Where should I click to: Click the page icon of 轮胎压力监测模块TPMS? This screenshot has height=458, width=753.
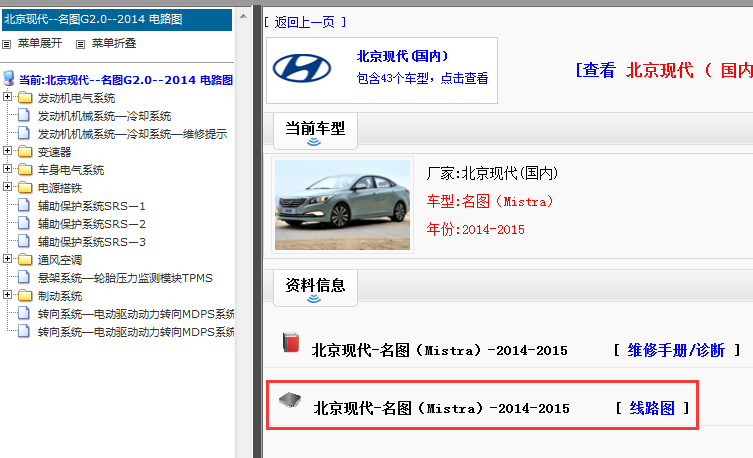click(x=24, y=277)
